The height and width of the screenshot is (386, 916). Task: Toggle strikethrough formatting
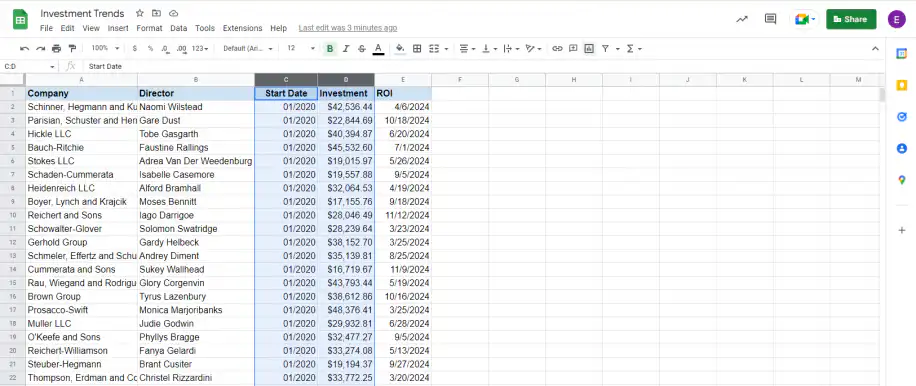click(x=362, y=48)
